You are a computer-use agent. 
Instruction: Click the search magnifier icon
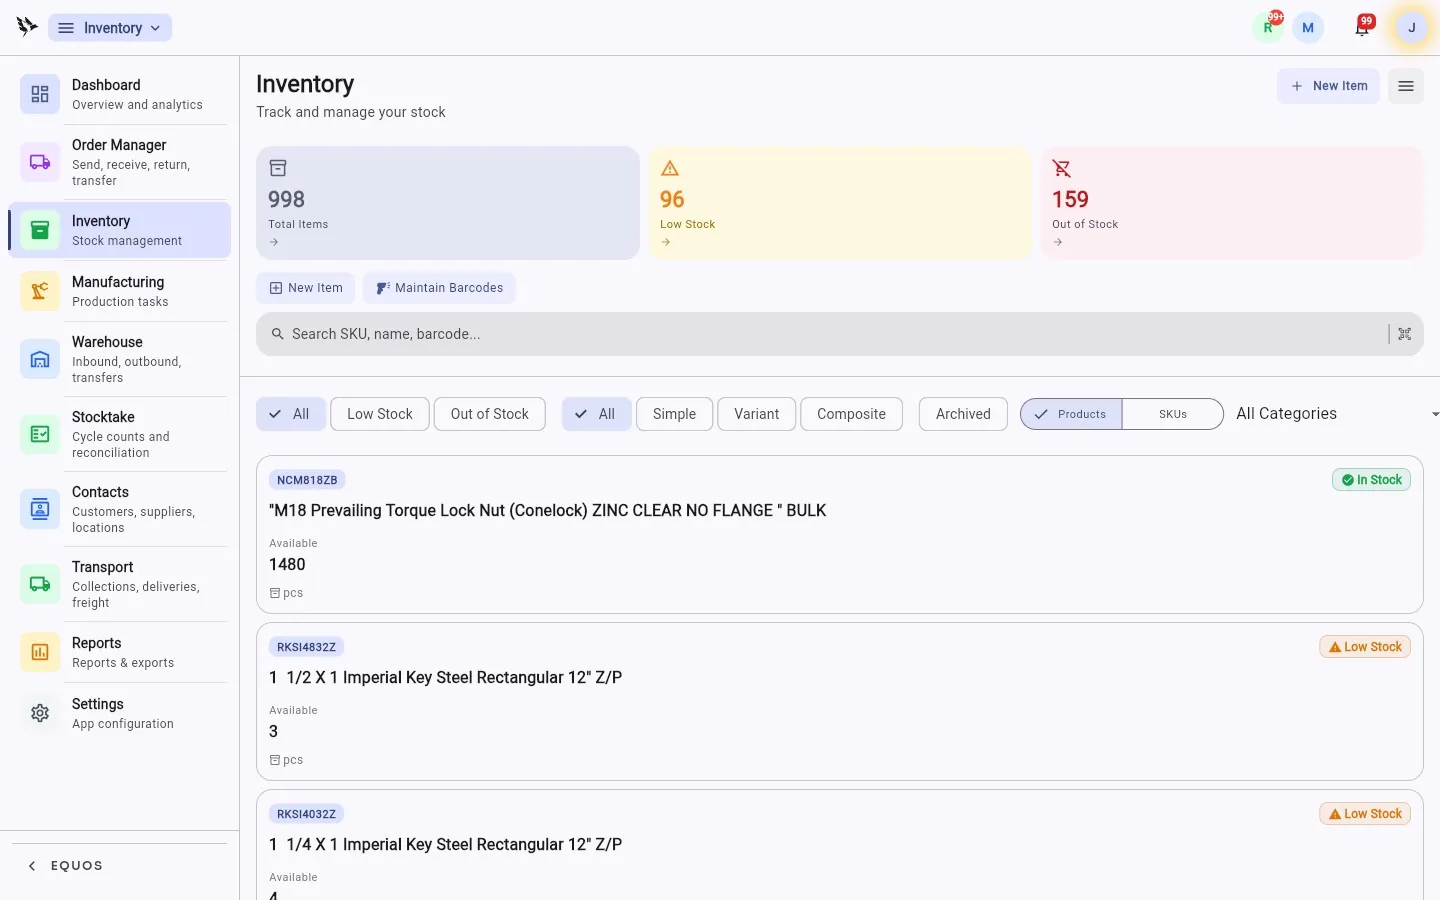278,334
